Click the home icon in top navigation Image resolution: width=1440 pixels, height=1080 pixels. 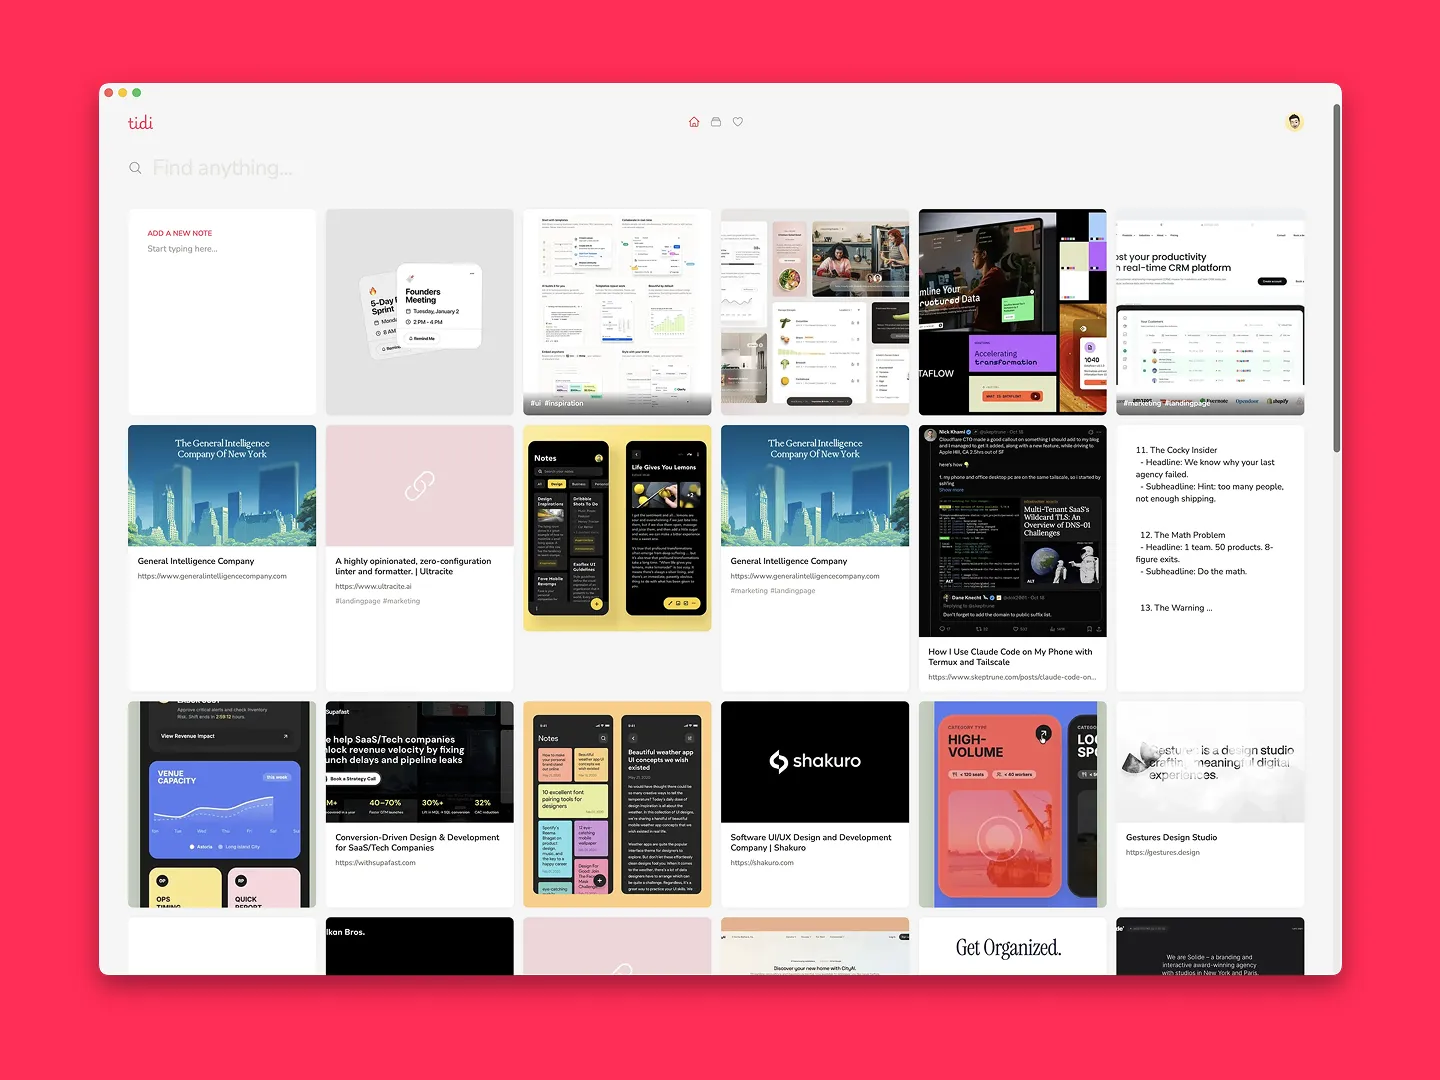[694, 122]
